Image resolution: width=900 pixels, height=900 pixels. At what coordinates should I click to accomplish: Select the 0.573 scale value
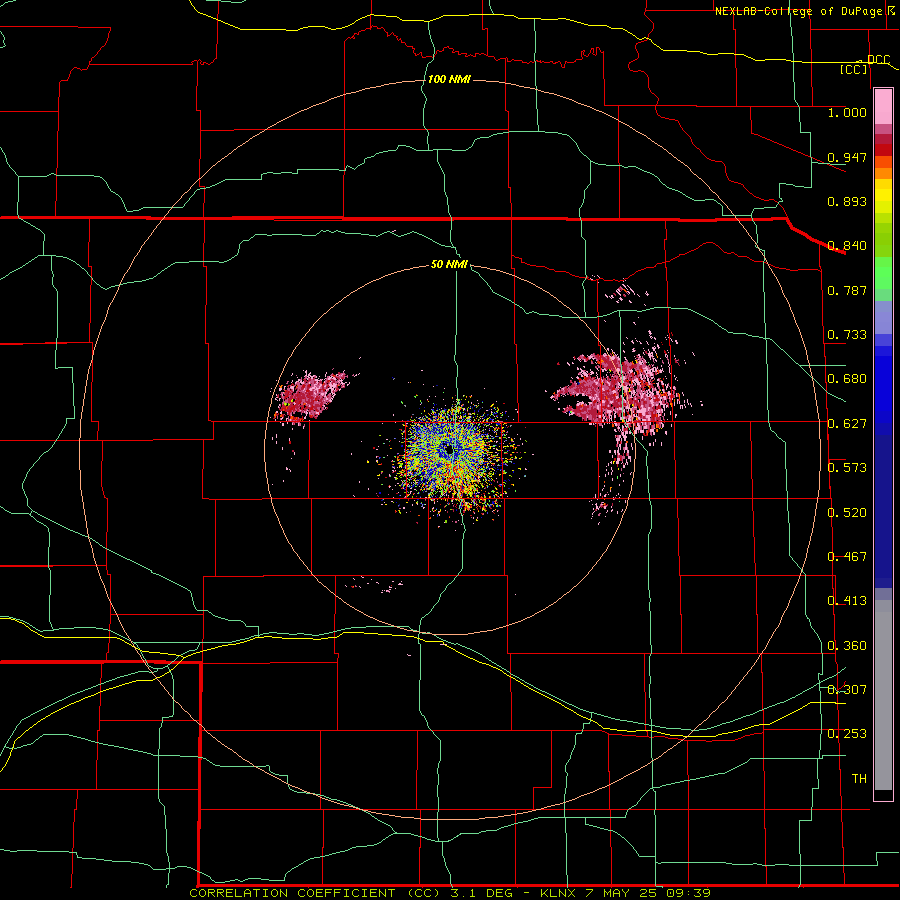coord(847,468)
